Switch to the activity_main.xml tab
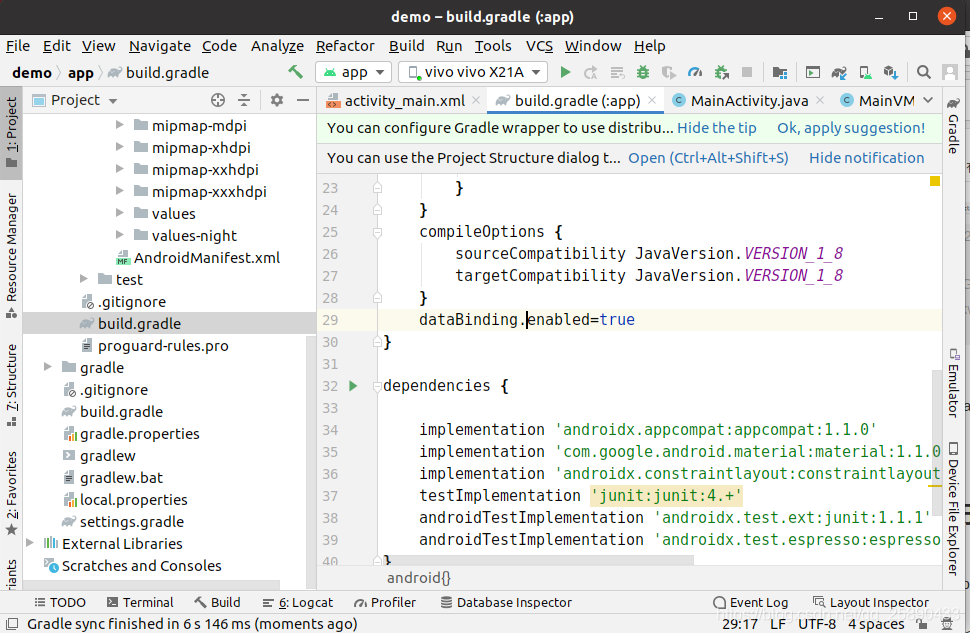This screenshot has height=633, width=970. click(404, 100)
